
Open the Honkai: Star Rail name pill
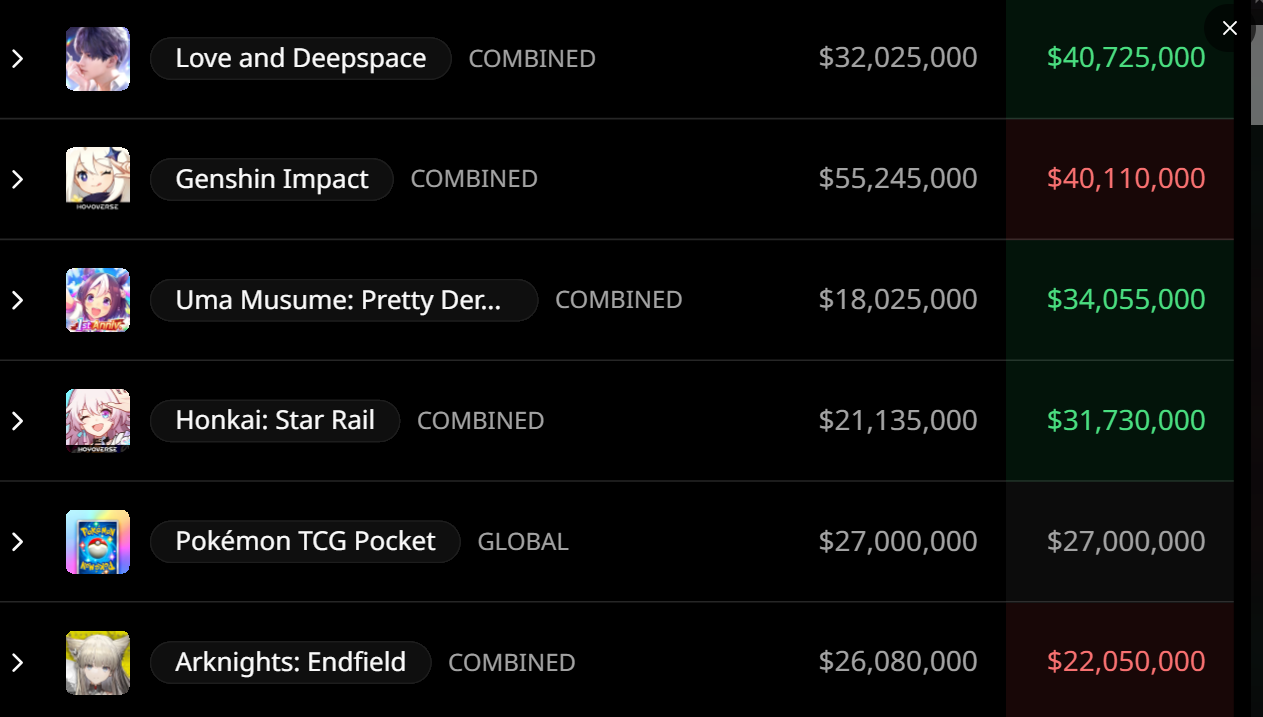(x=275, y=421)
